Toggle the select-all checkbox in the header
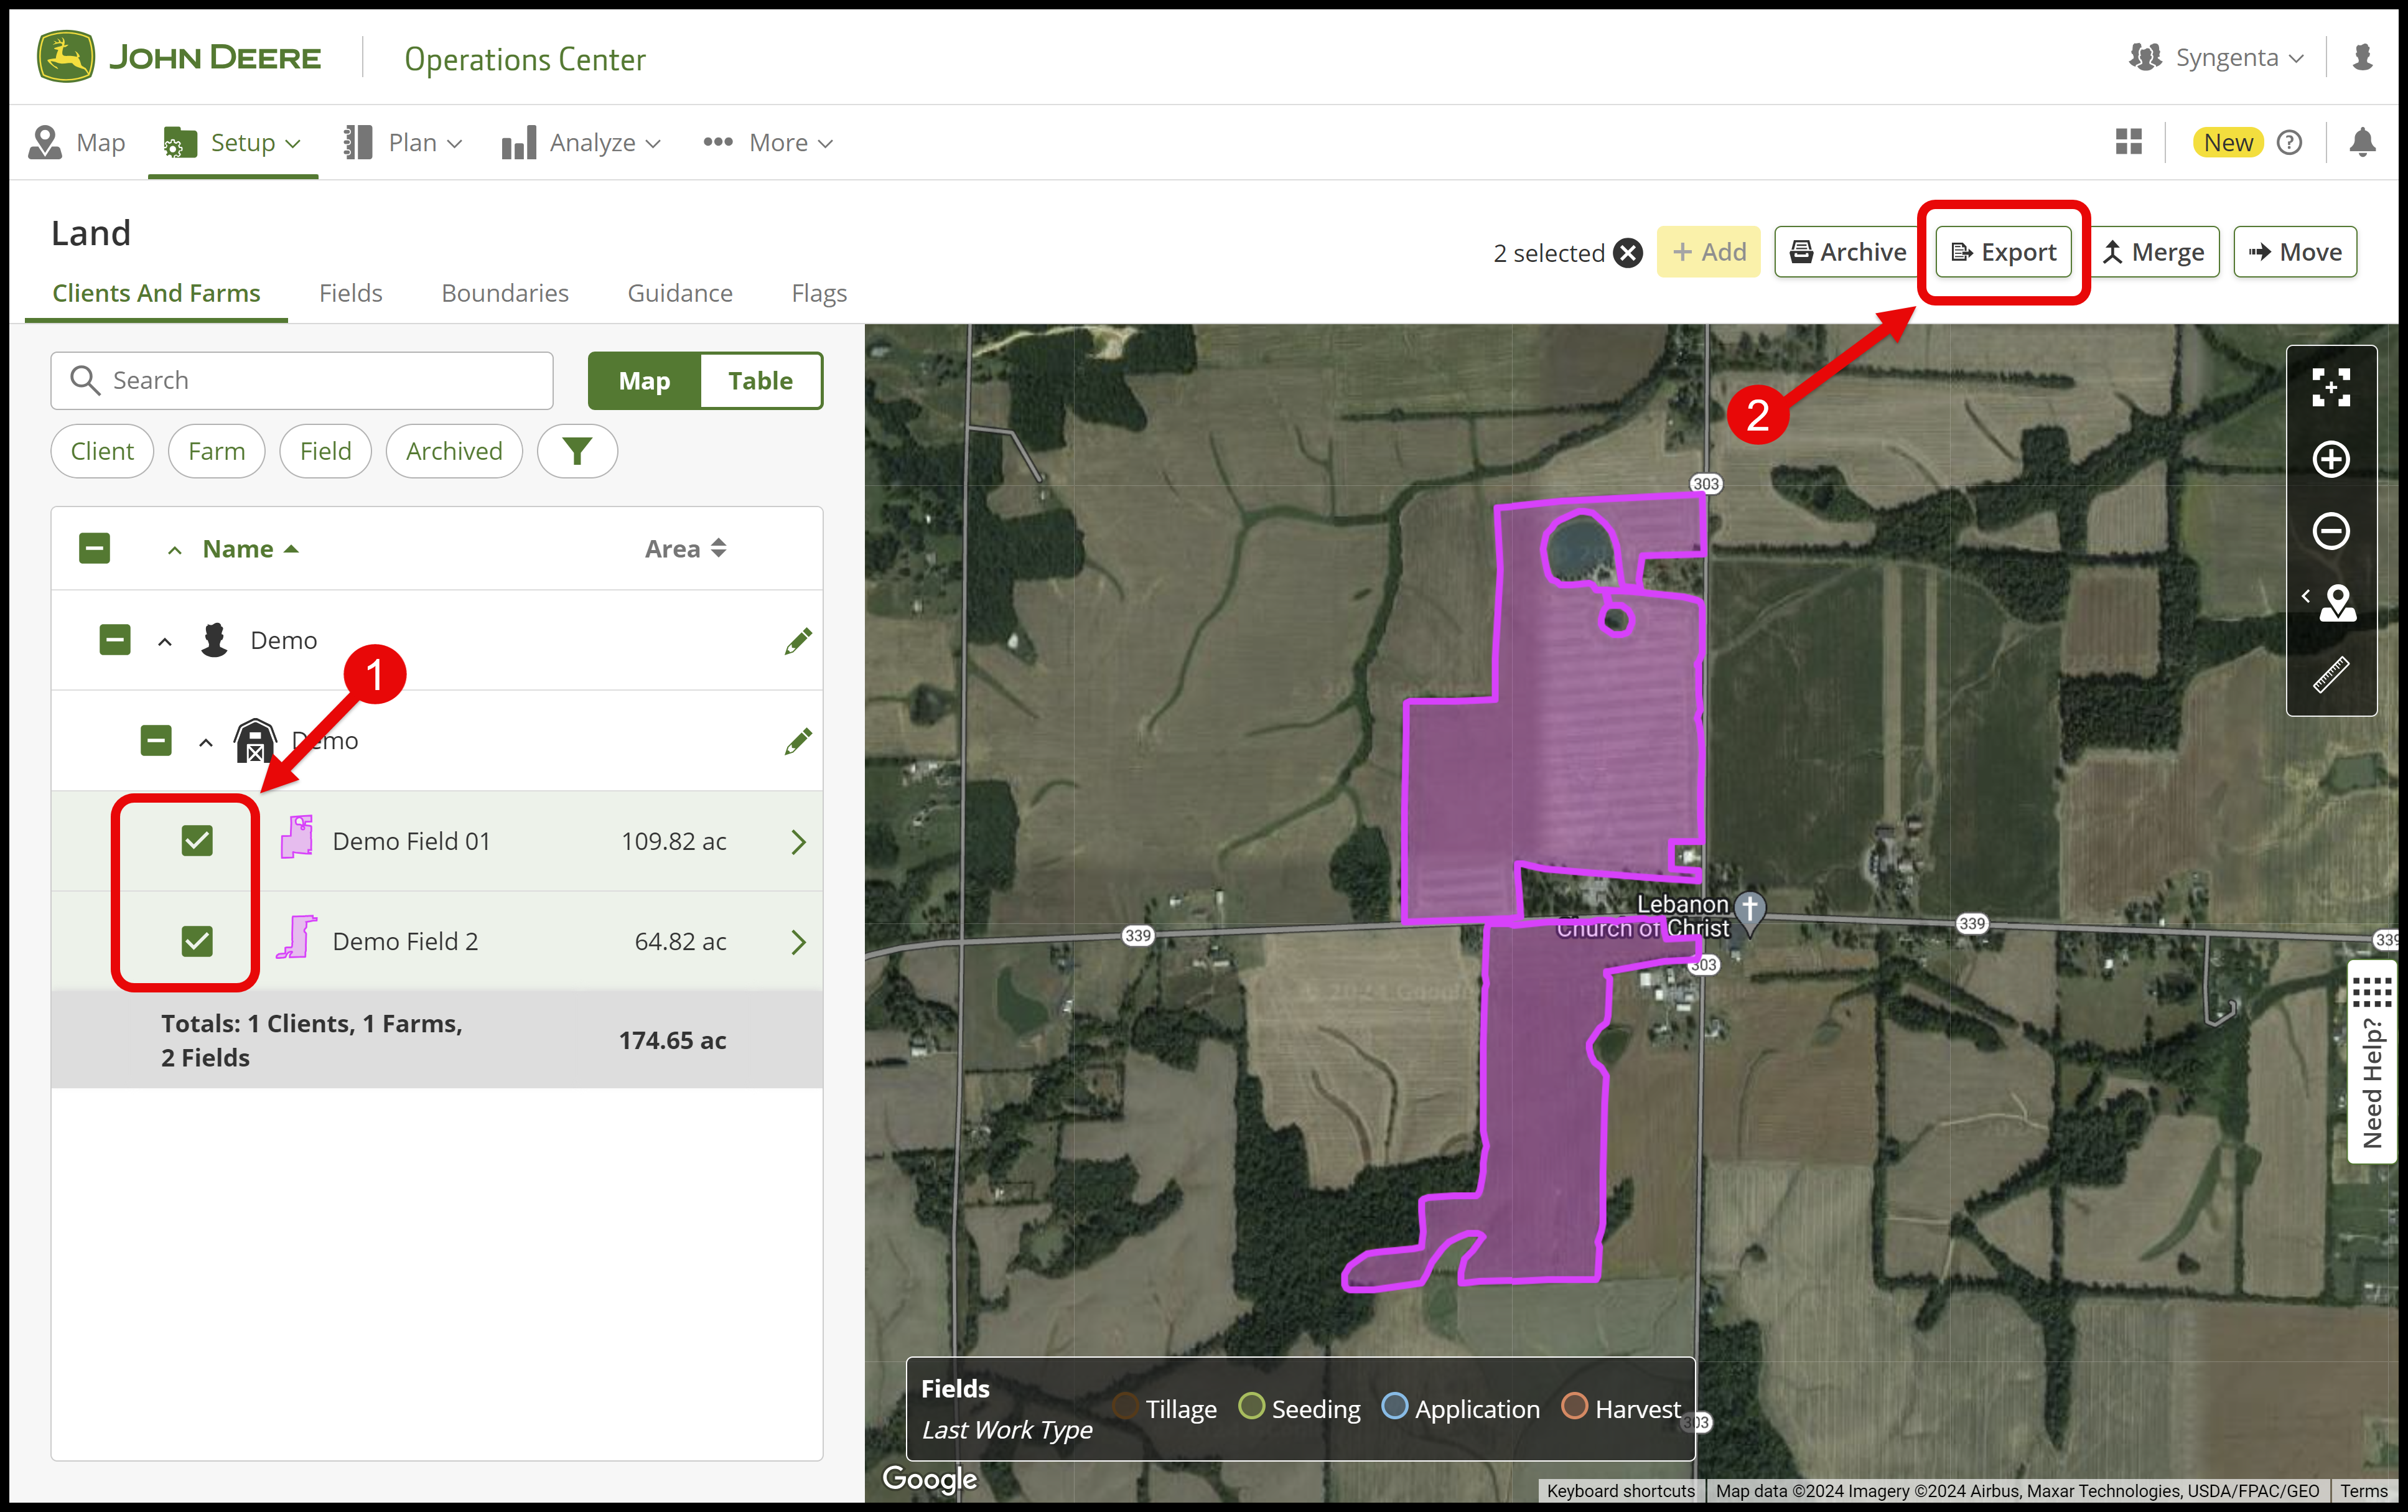The height and width of the screenshot is (1512, 2408). [95, 548]
